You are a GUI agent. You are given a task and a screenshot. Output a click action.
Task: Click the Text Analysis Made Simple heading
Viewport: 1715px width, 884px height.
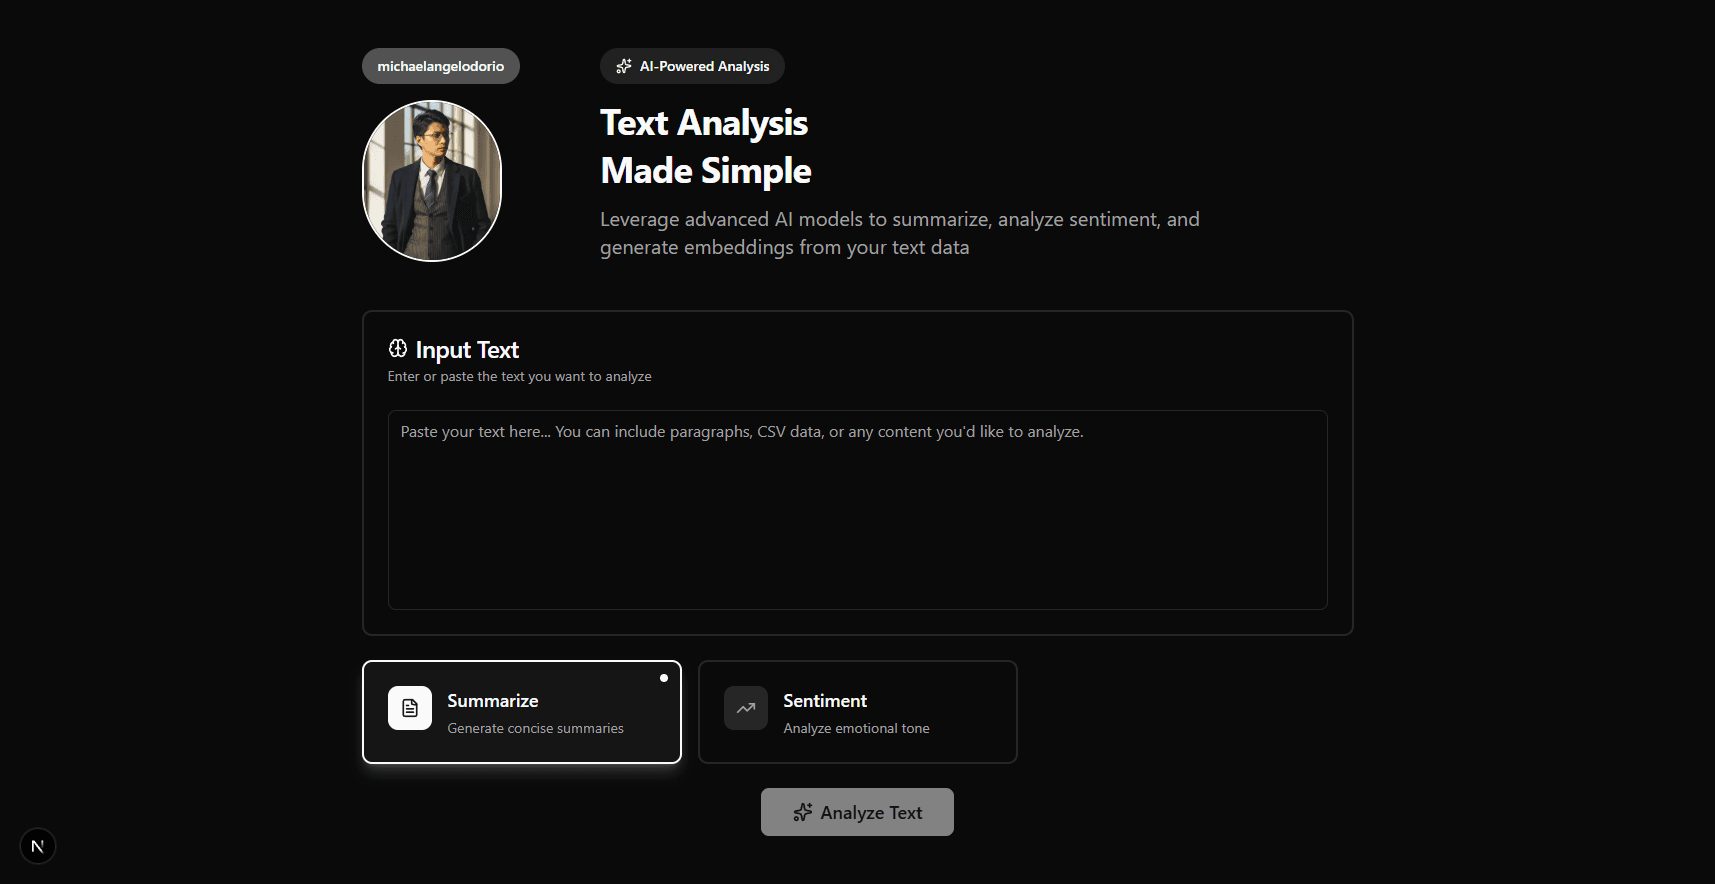tap(705, 146)
